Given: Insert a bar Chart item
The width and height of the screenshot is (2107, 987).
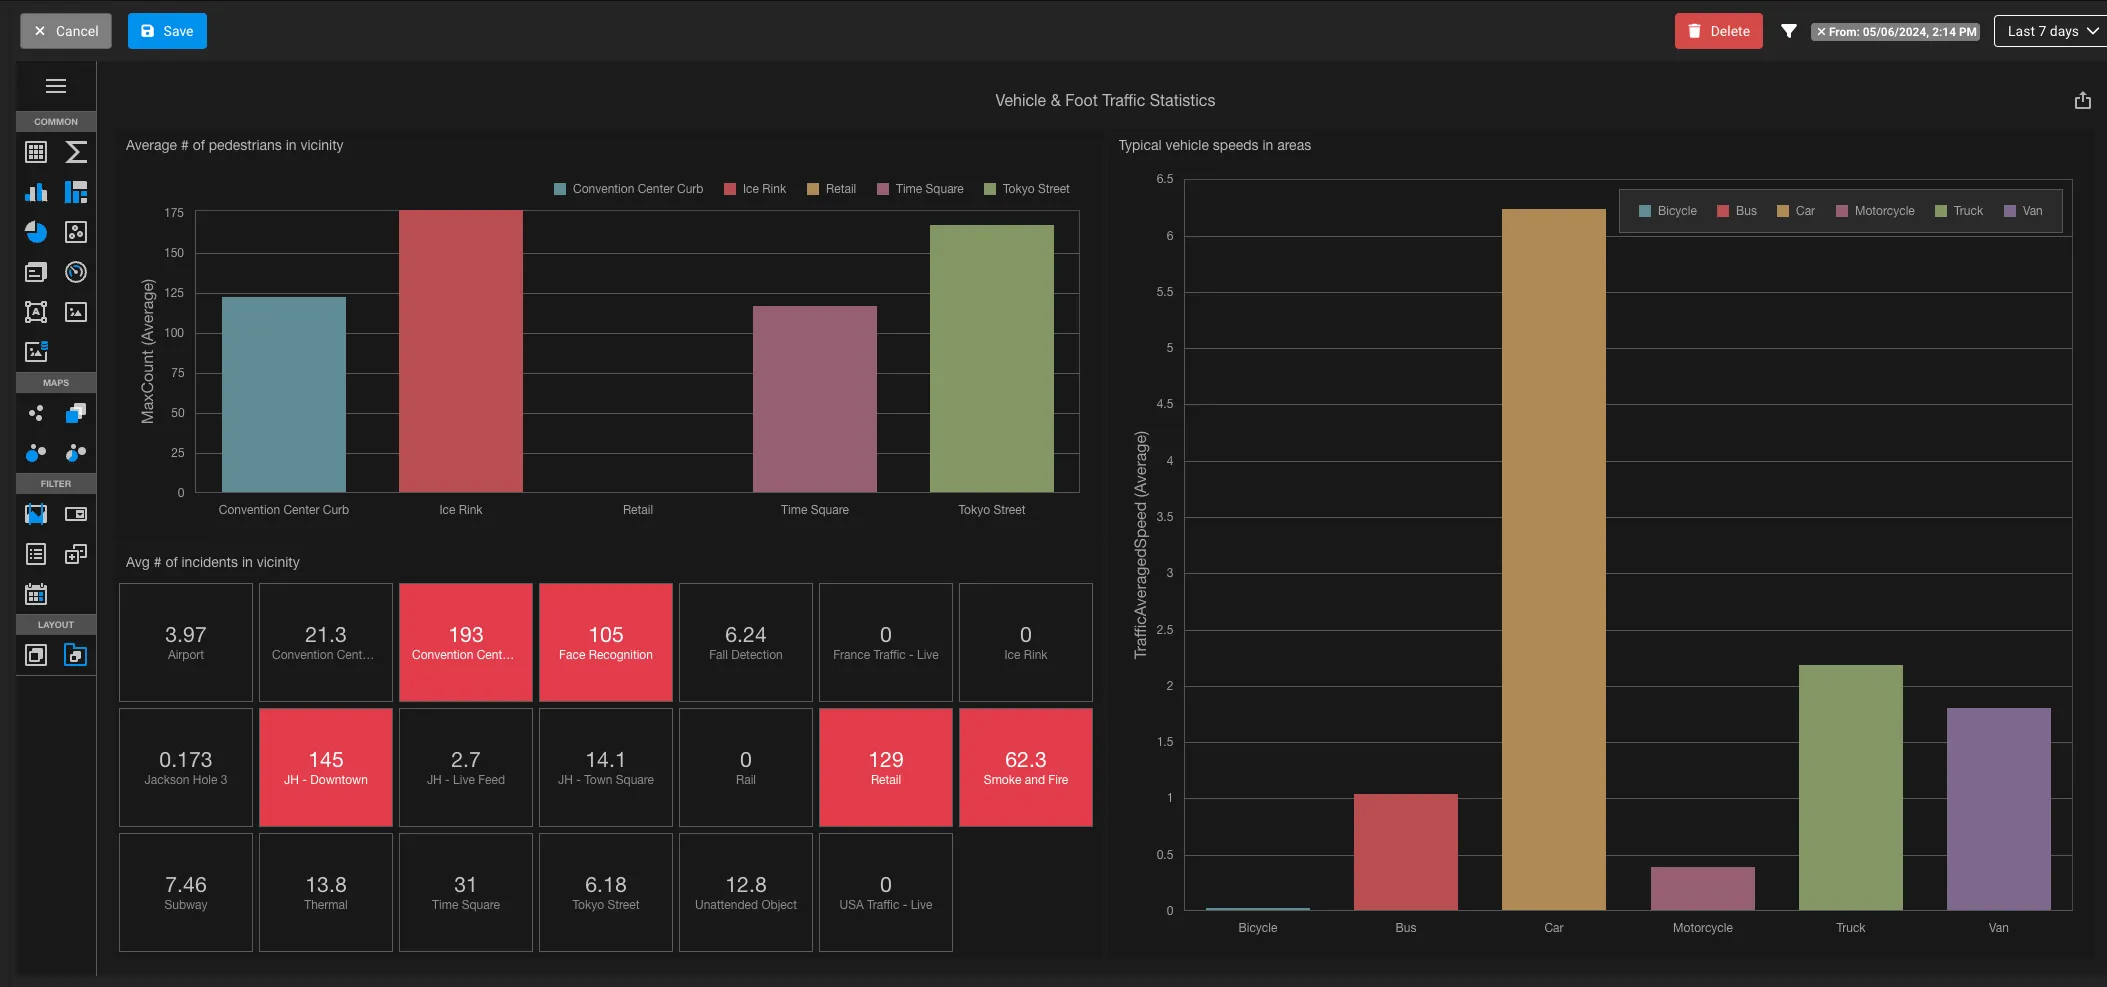Looking at the screenshot, I should click(x=36, y=192).
